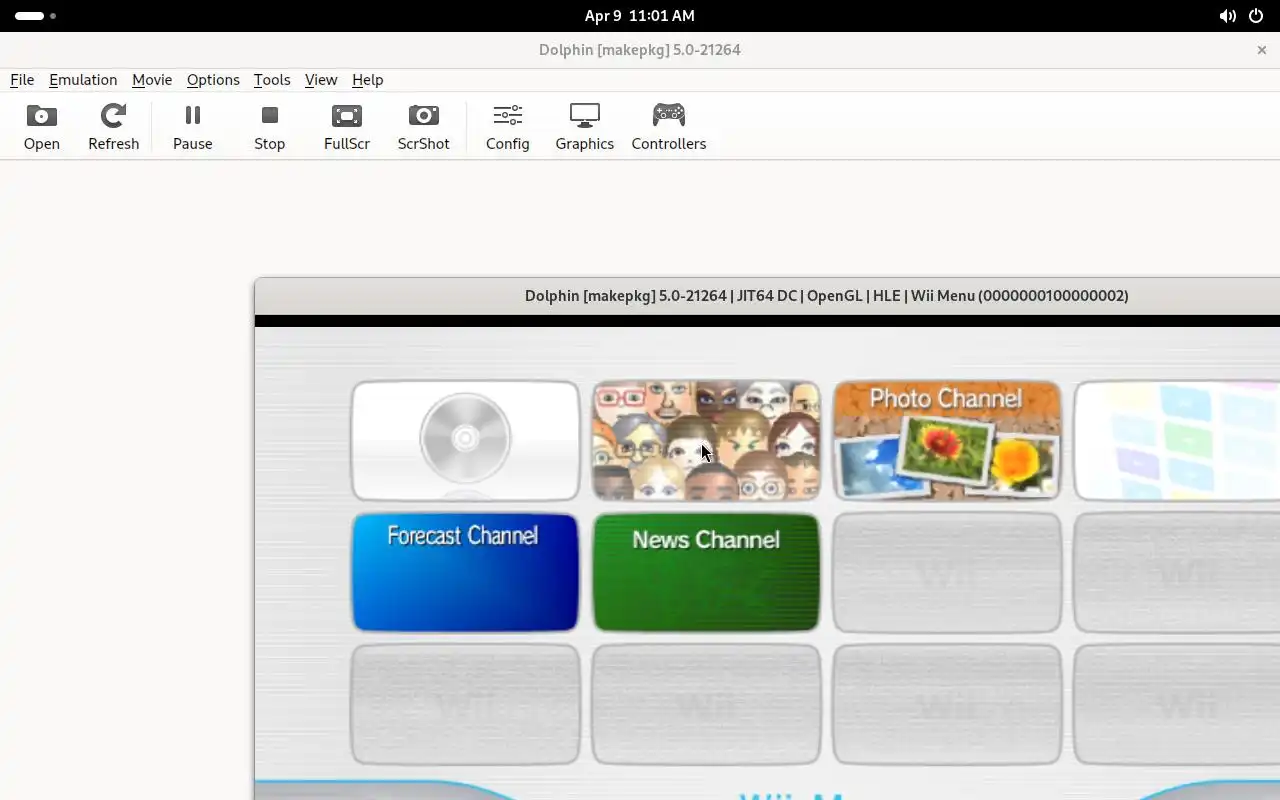Open the Forecast Channel tile
Screen dimensions: 1280x800
click(465, 573)
